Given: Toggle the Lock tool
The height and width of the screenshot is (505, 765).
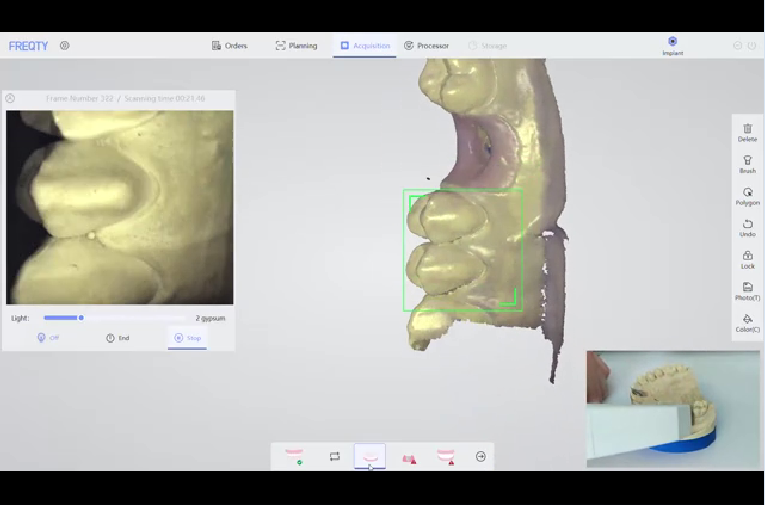Looking at the screenshot, I should [x=747, y=259].
